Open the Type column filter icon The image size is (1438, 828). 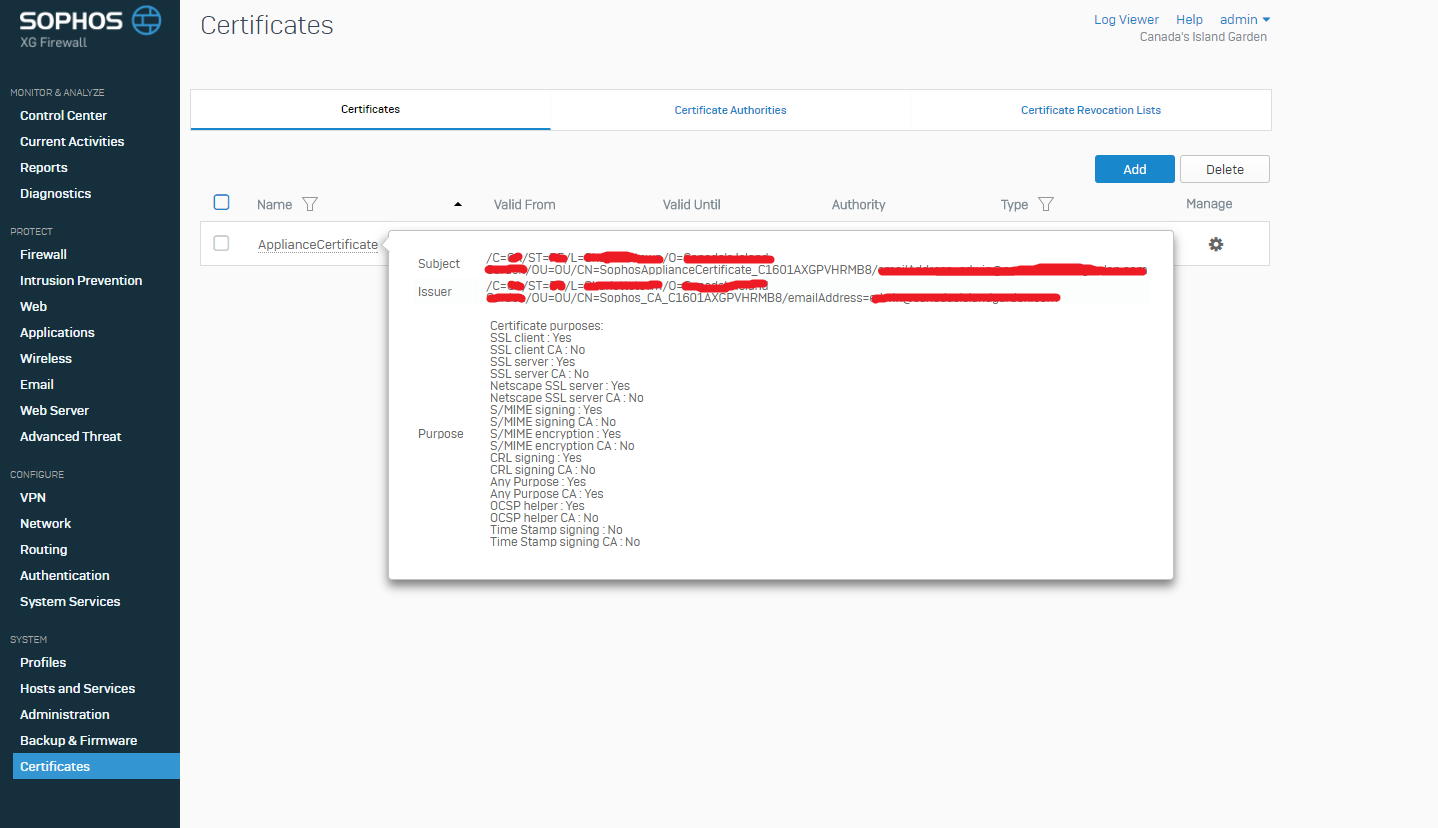click(1046, 204)
